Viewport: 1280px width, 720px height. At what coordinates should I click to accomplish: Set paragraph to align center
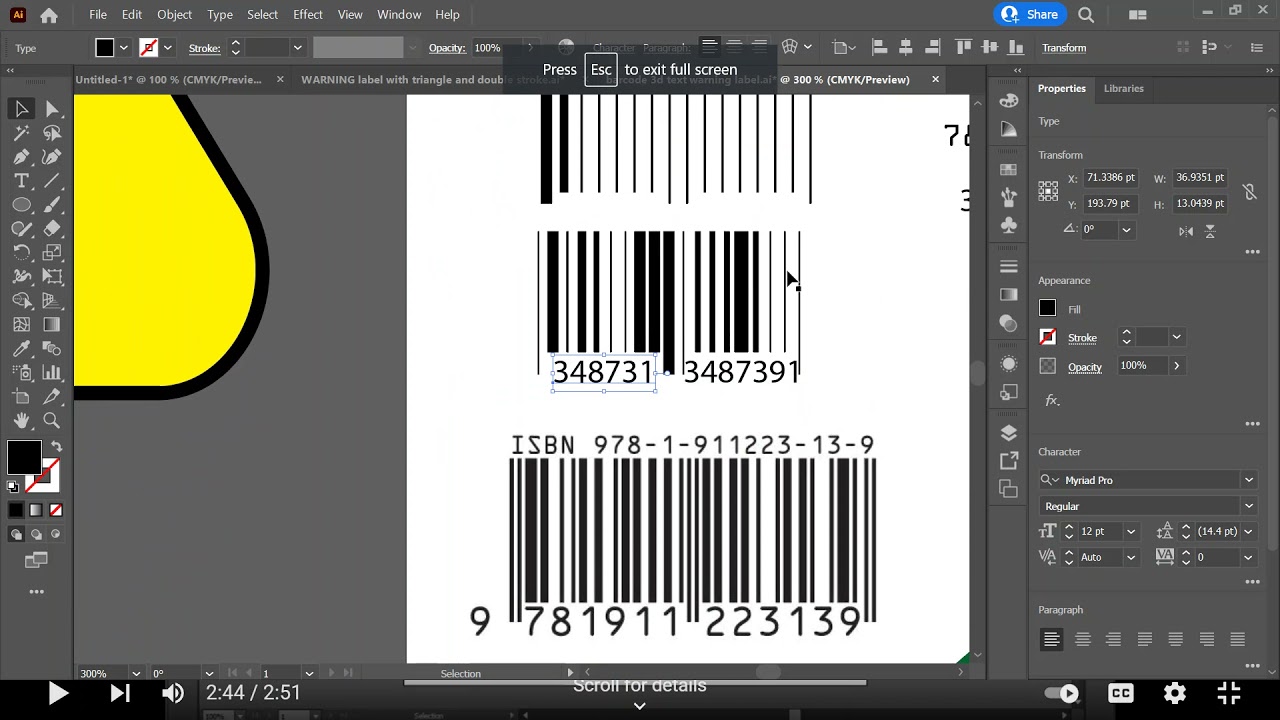click(x=1082, y=639)
